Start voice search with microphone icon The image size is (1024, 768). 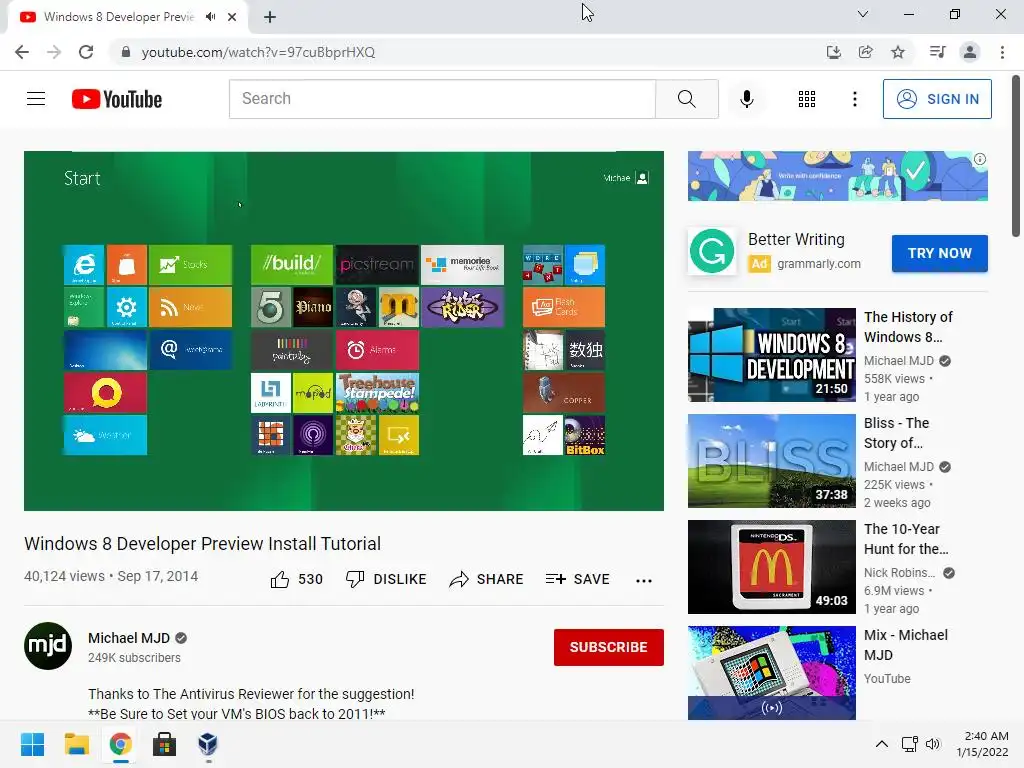(x=746, y=99)
